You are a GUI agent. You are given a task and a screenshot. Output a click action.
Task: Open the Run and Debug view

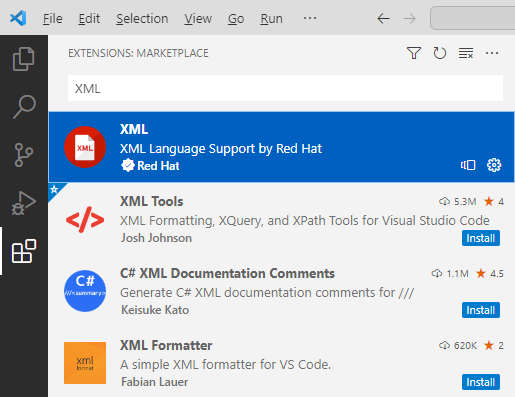24,203
